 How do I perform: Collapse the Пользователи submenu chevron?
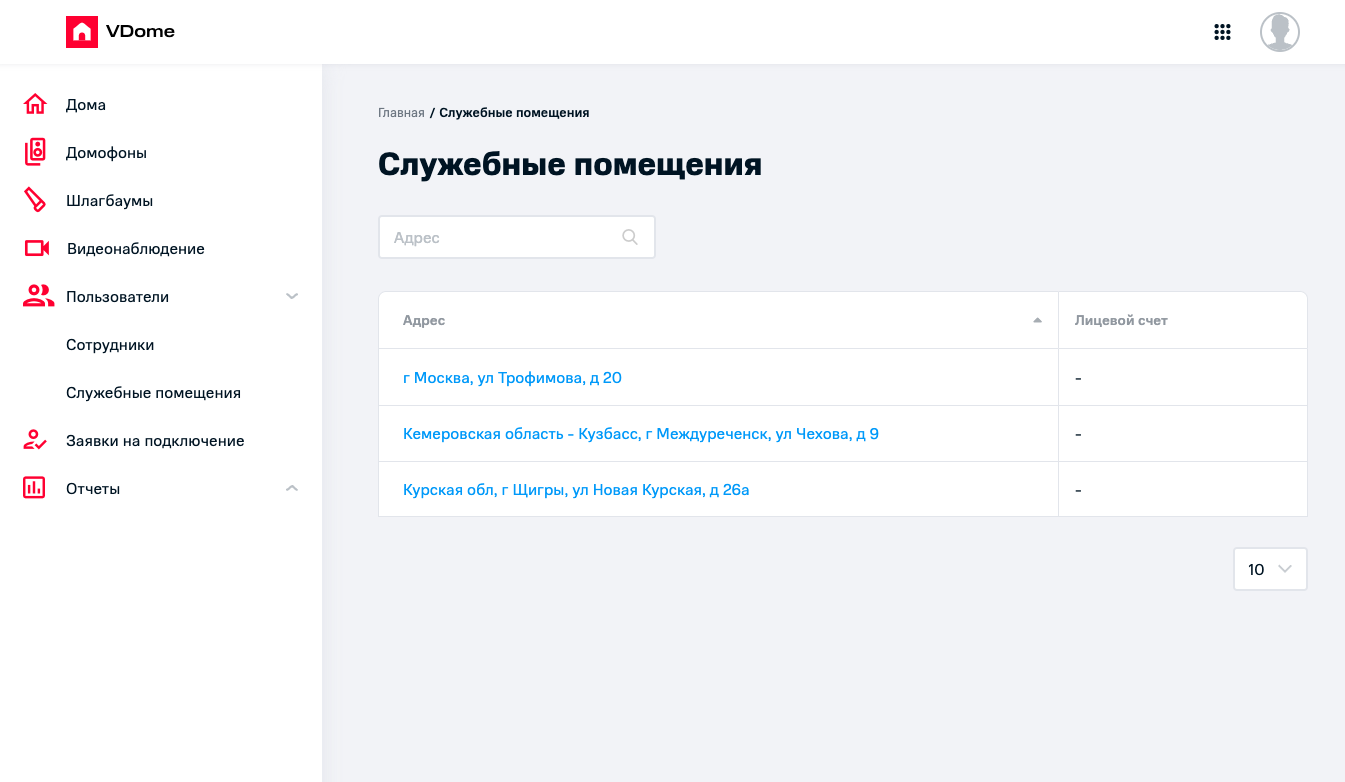tap(292, 296)
